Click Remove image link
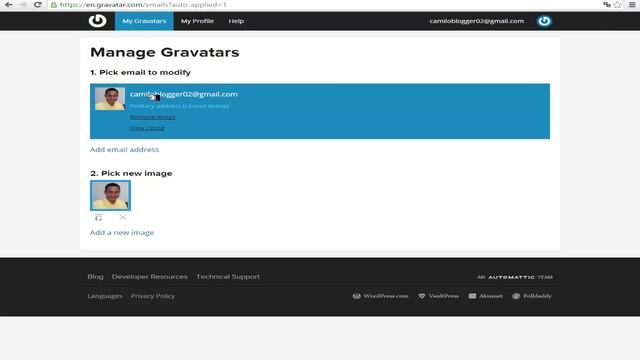 tap(153, 117)
